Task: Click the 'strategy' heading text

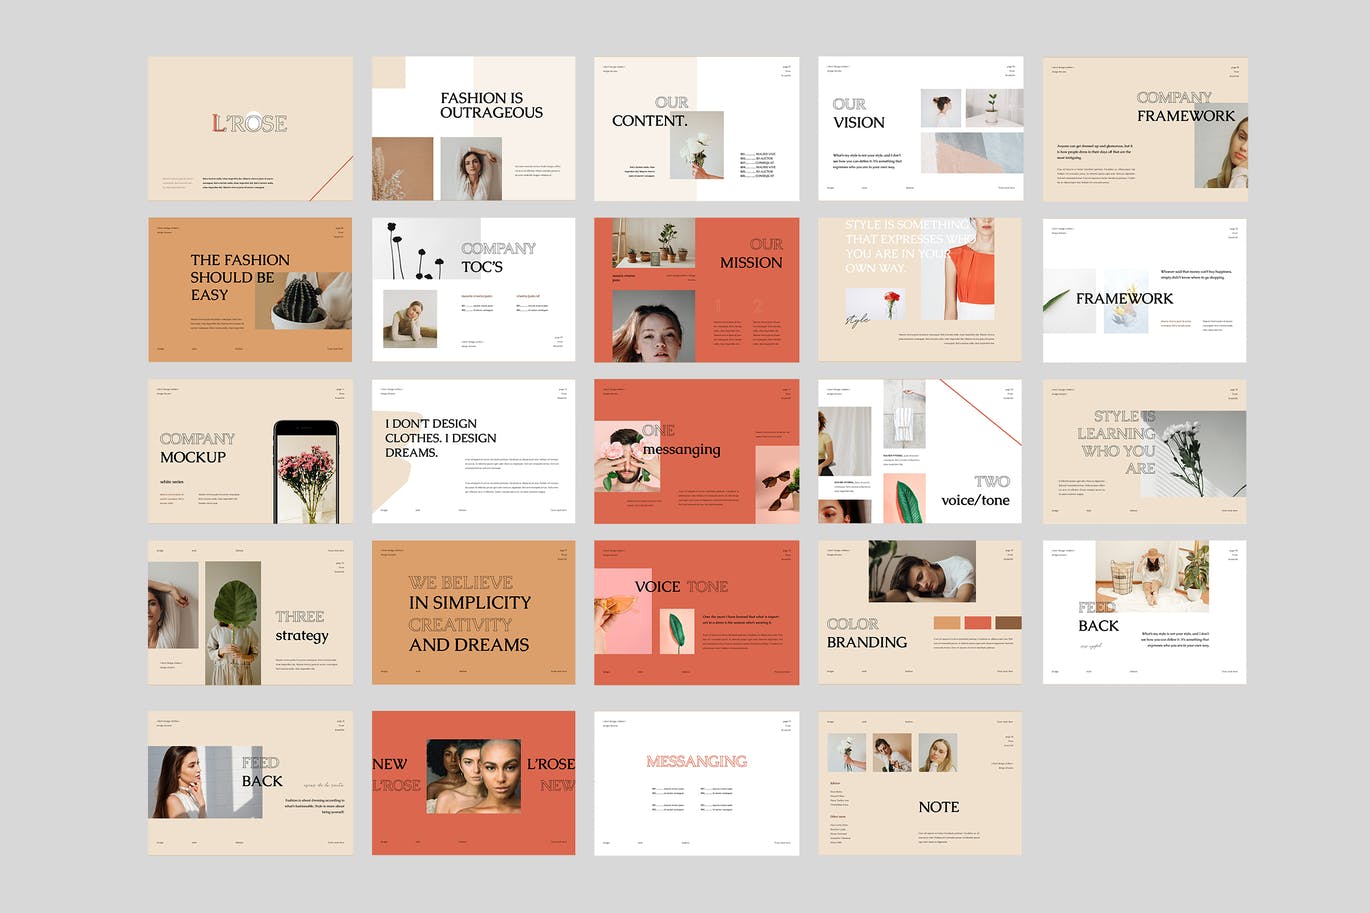Action: [x=302, y=636]
